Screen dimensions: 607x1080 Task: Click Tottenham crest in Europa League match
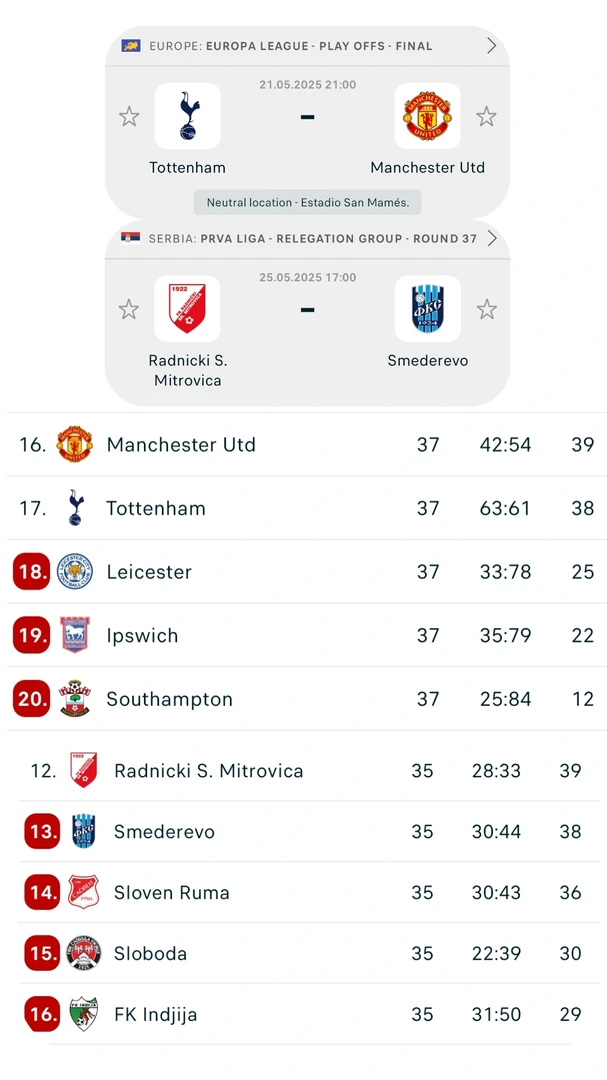[x=187, y=116]
